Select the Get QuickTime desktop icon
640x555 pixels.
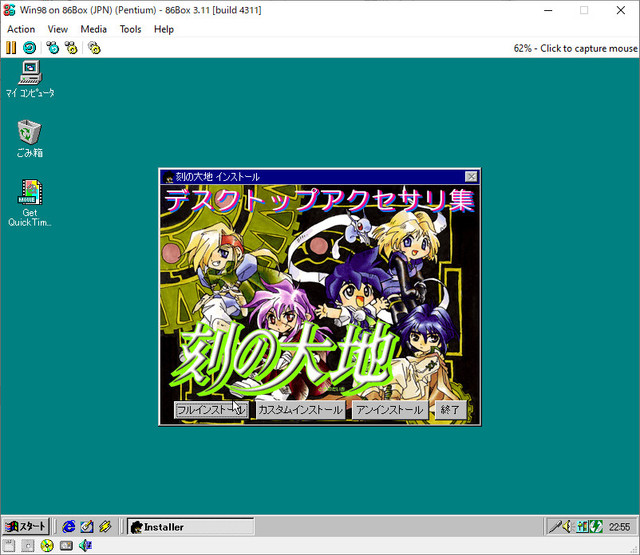click(x=30, y=203)
